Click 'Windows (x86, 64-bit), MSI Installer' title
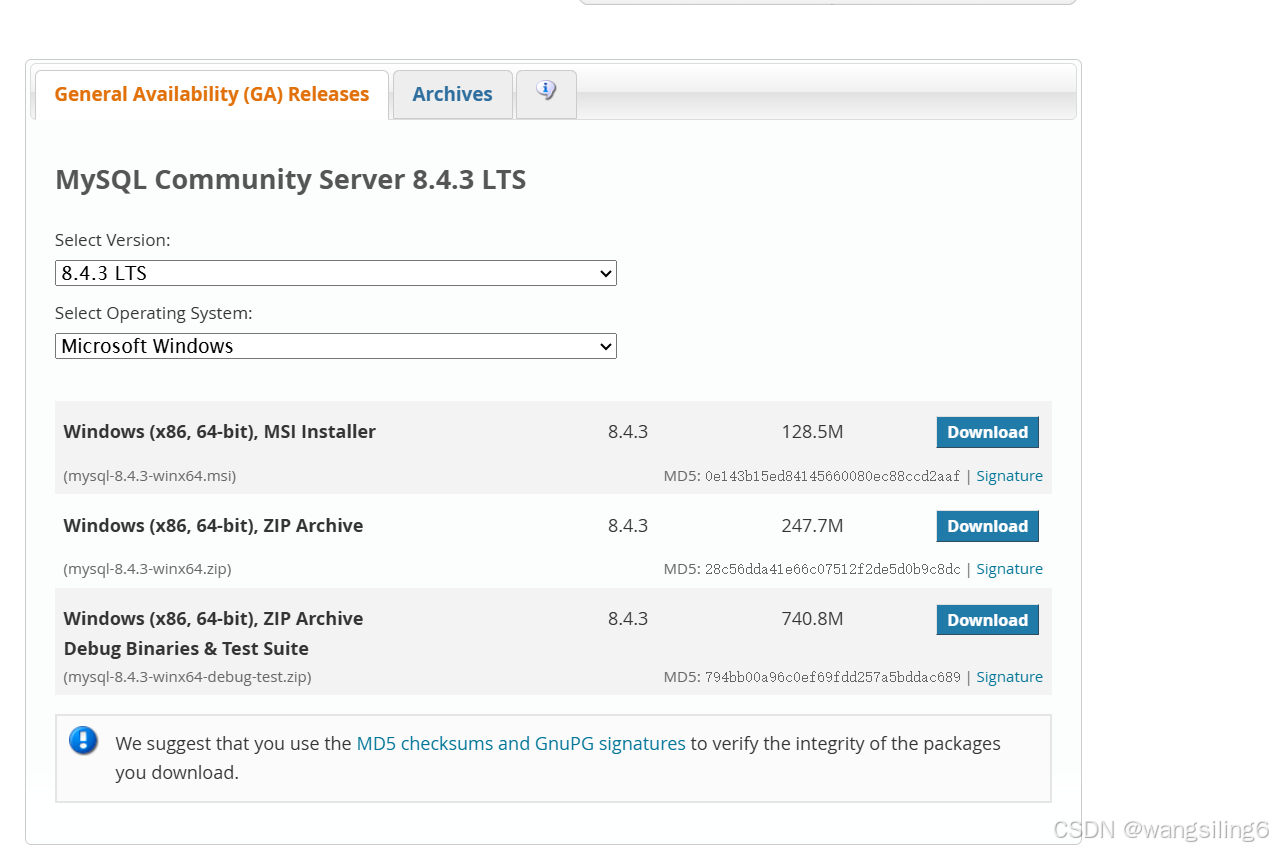 click(x=220, y=432)
